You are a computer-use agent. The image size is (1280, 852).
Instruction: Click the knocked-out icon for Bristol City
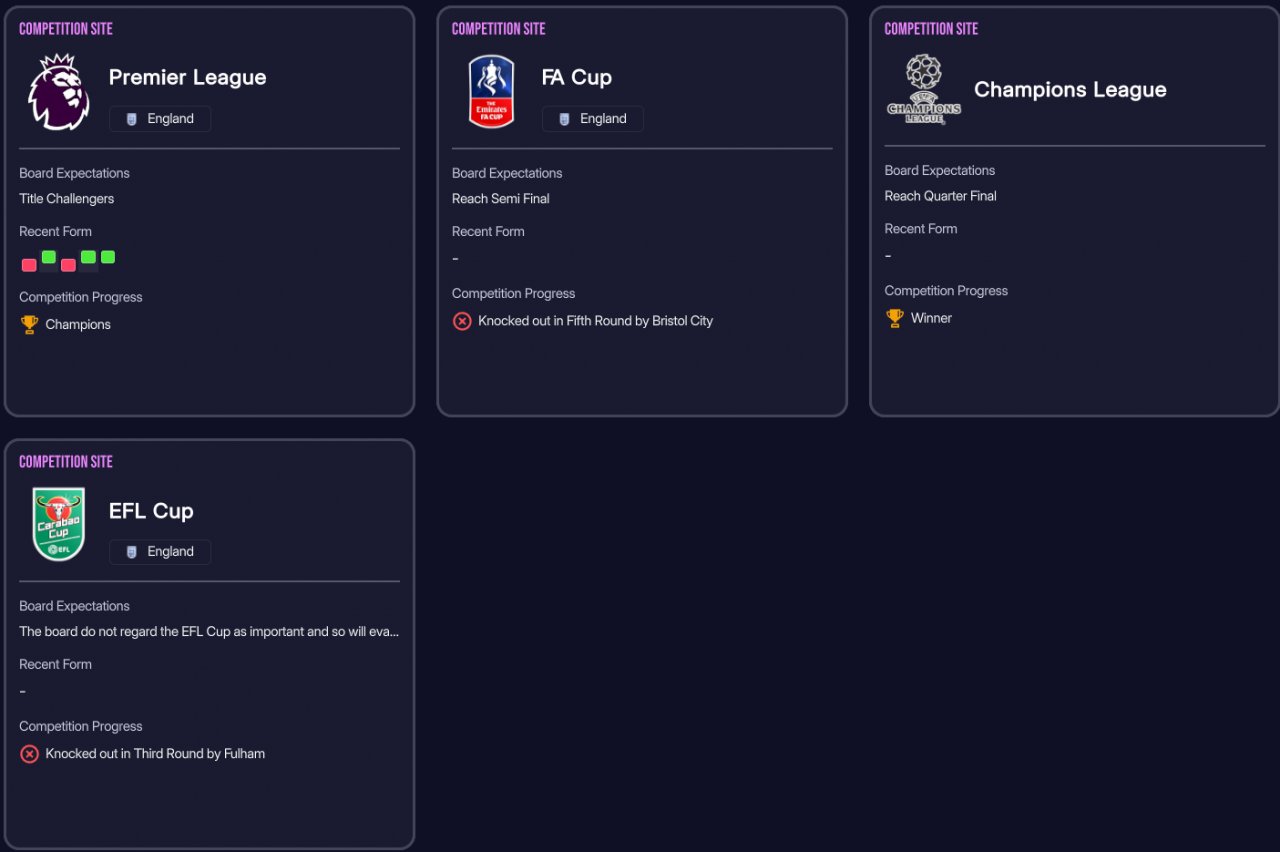click(462, 321)
